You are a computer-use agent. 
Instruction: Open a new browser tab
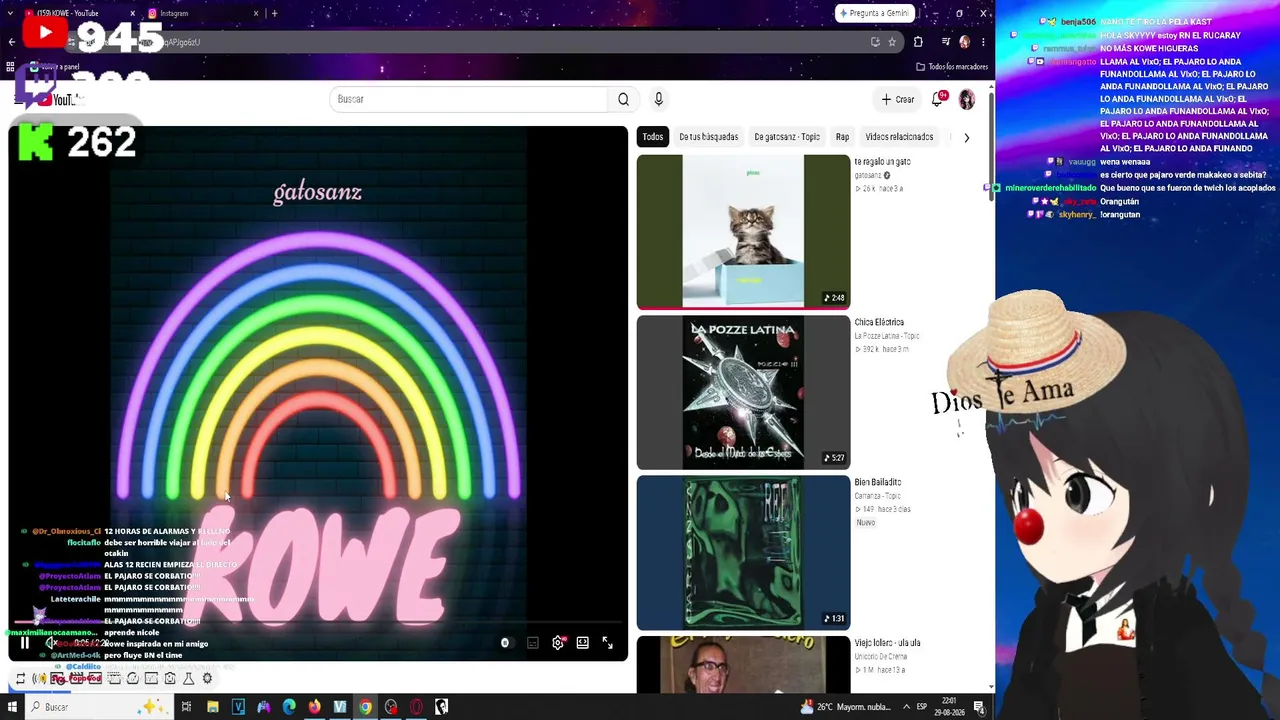274,13
